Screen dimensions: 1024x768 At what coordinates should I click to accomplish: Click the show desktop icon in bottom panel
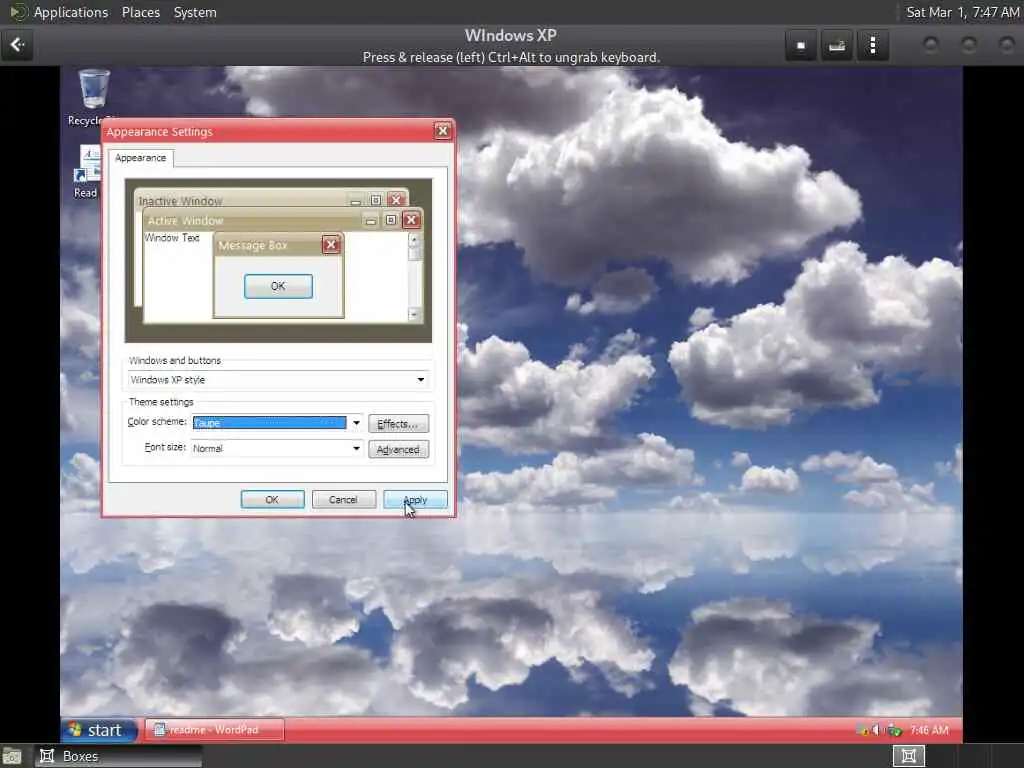coord(12,757)
